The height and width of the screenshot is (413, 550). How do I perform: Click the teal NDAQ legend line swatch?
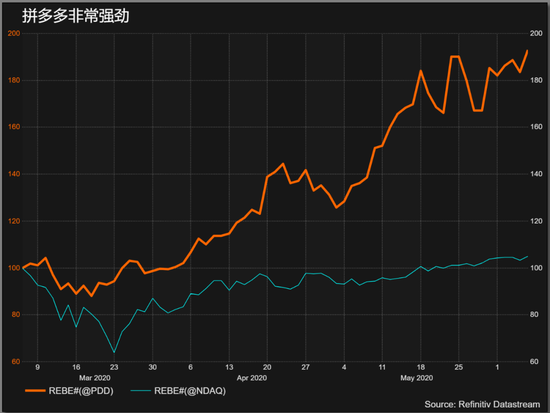(x=140, y=391)
